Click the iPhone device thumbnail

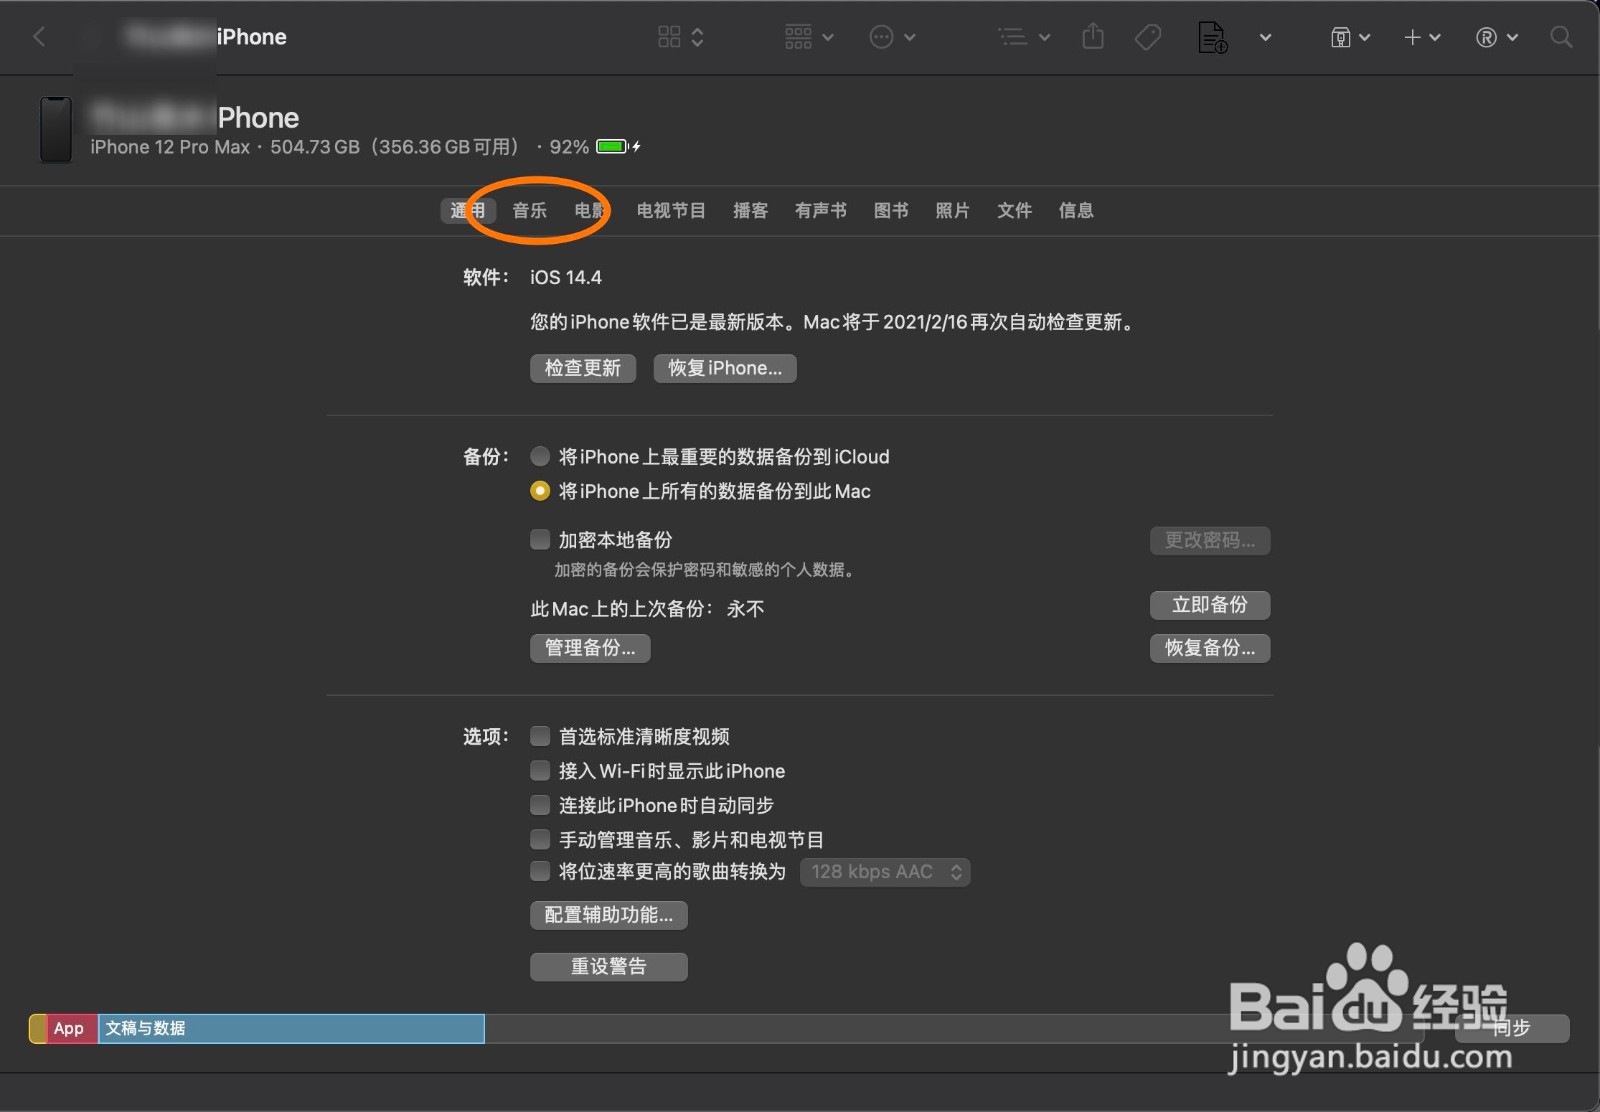click(x=56, y=130)
